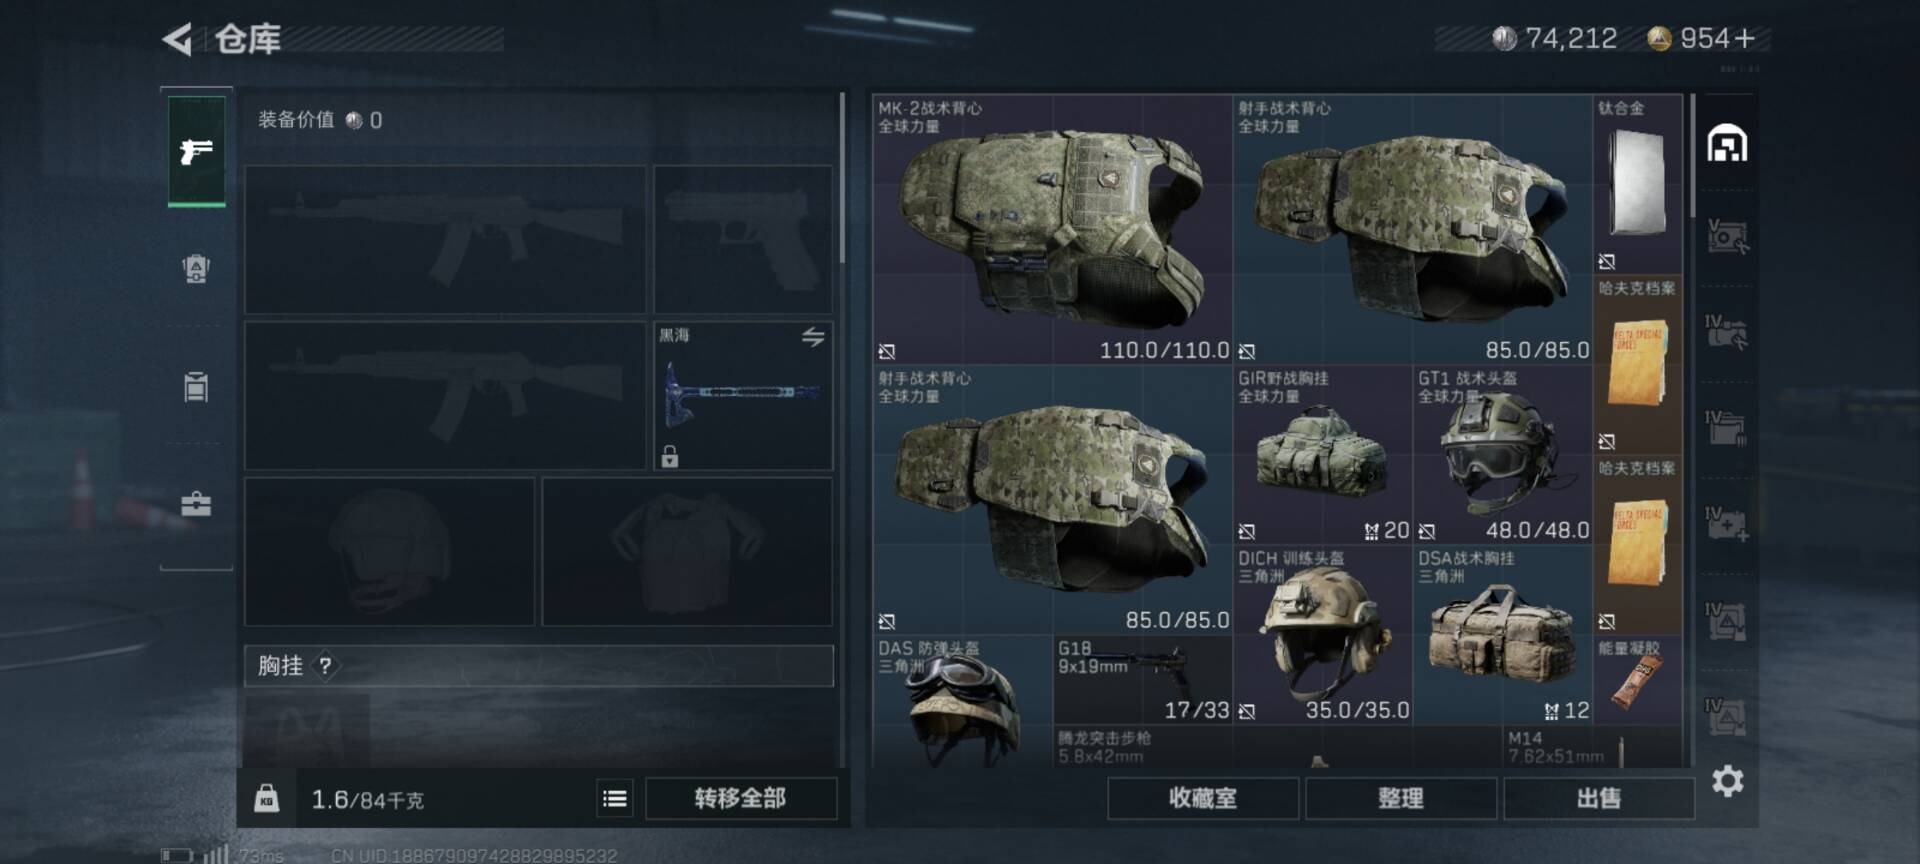Open warehouse settings gear icon
The width and height of the screenshot is (1920, 864).
pos(1728,781)
